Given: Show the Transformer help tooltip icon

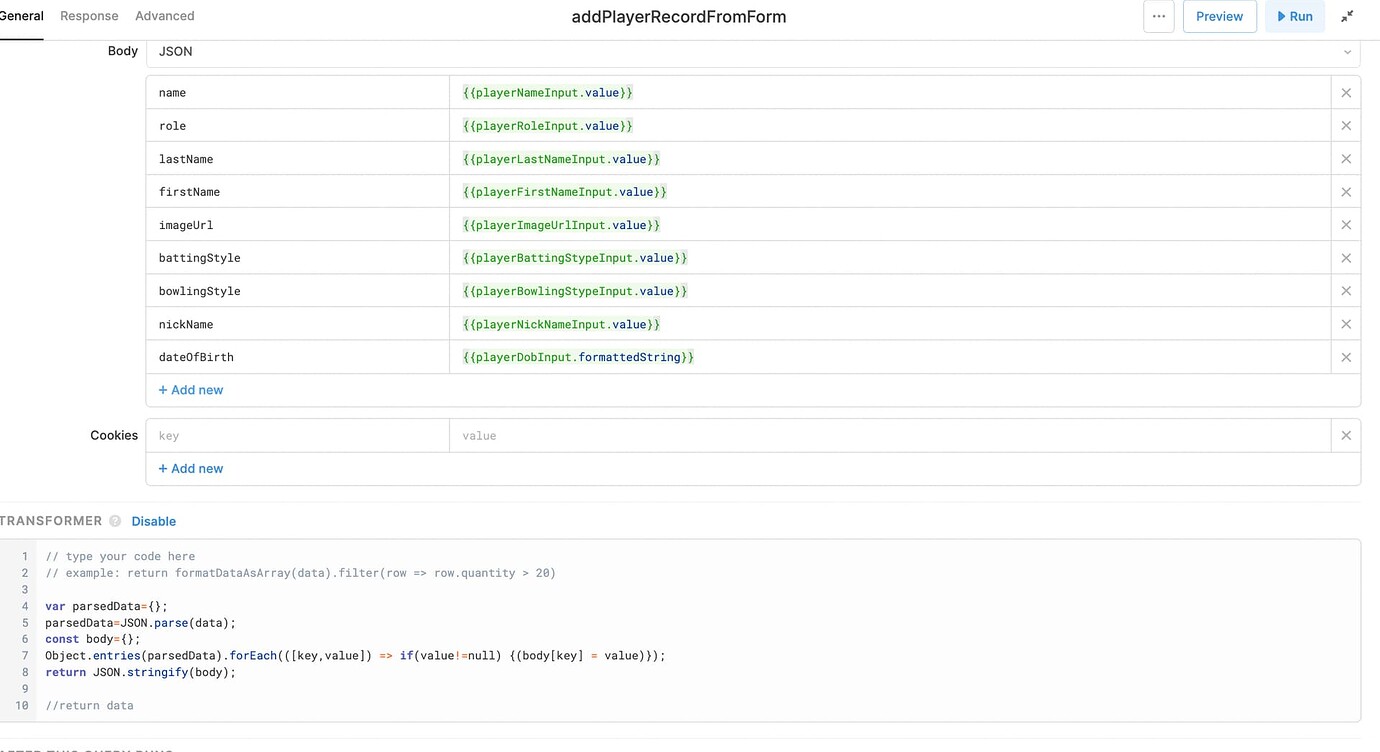Looking at the screenshot, I should point(115,521).
